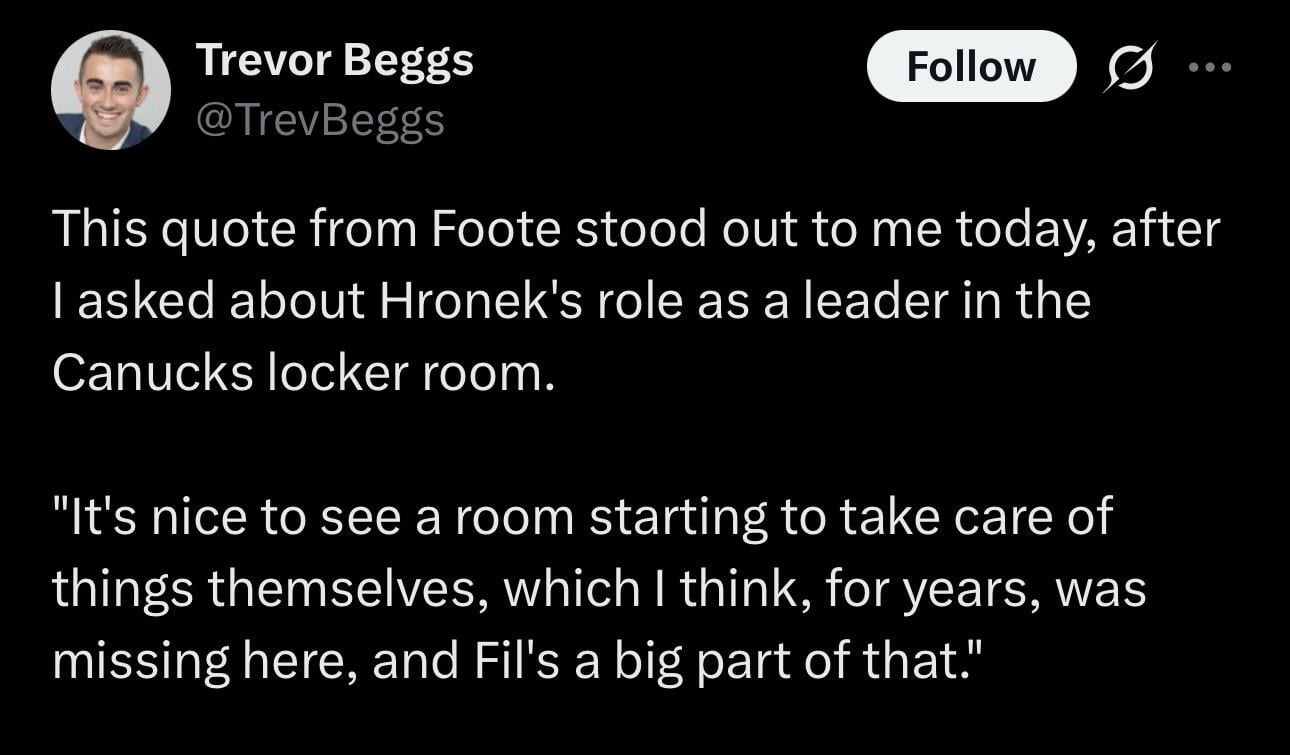Open the three-dot more options menu
This screenshot has width=1290, height=755.
1210,67
